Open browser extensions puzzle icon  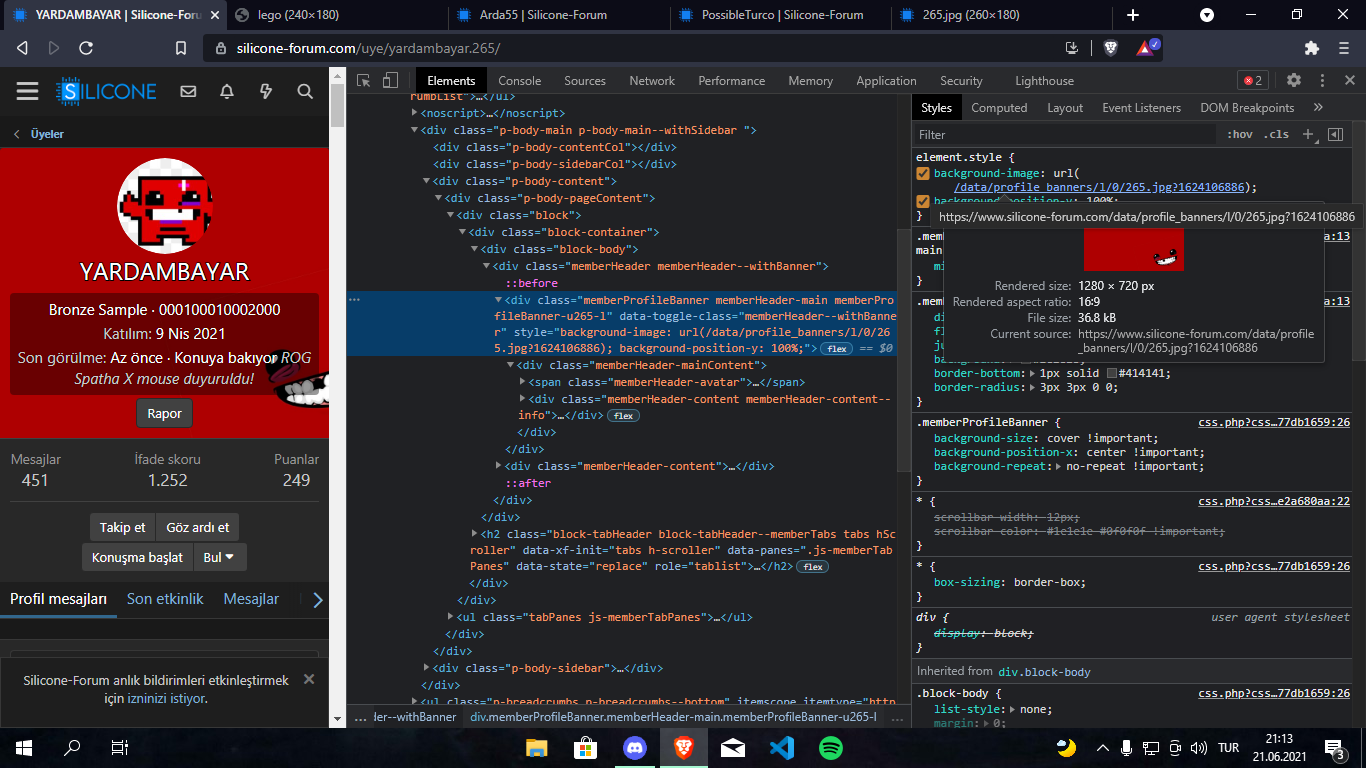(x=1312, y=48)
